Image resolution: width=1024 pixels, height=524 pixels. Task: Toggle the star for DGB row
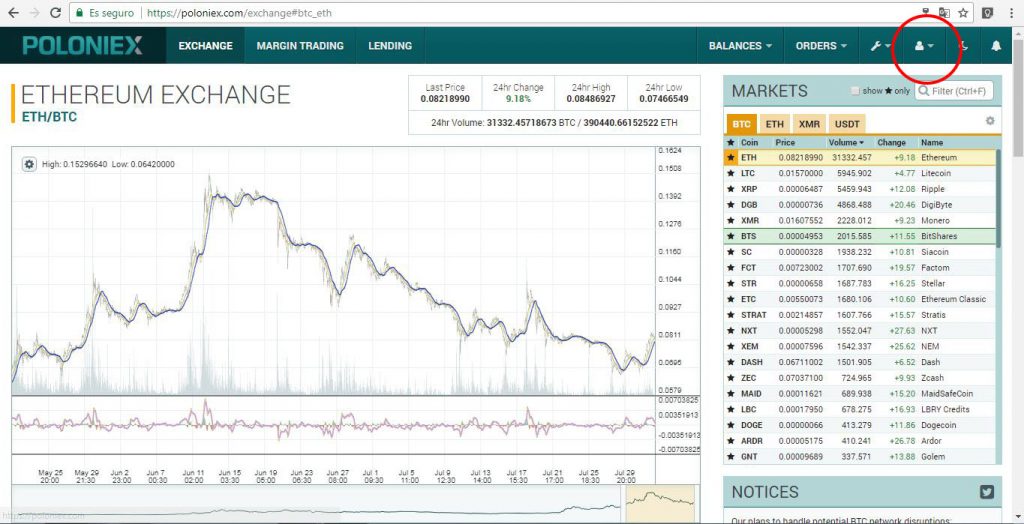pos(731,205)
